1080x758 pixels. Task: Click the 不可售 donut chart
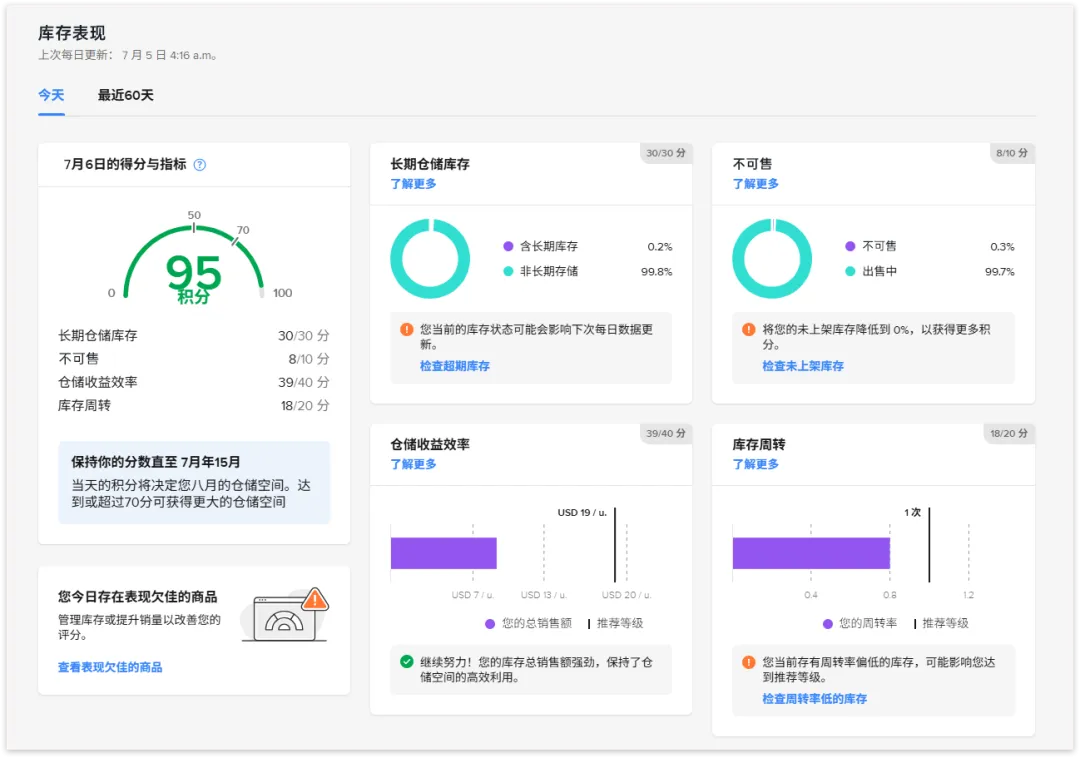click(771, 258)
